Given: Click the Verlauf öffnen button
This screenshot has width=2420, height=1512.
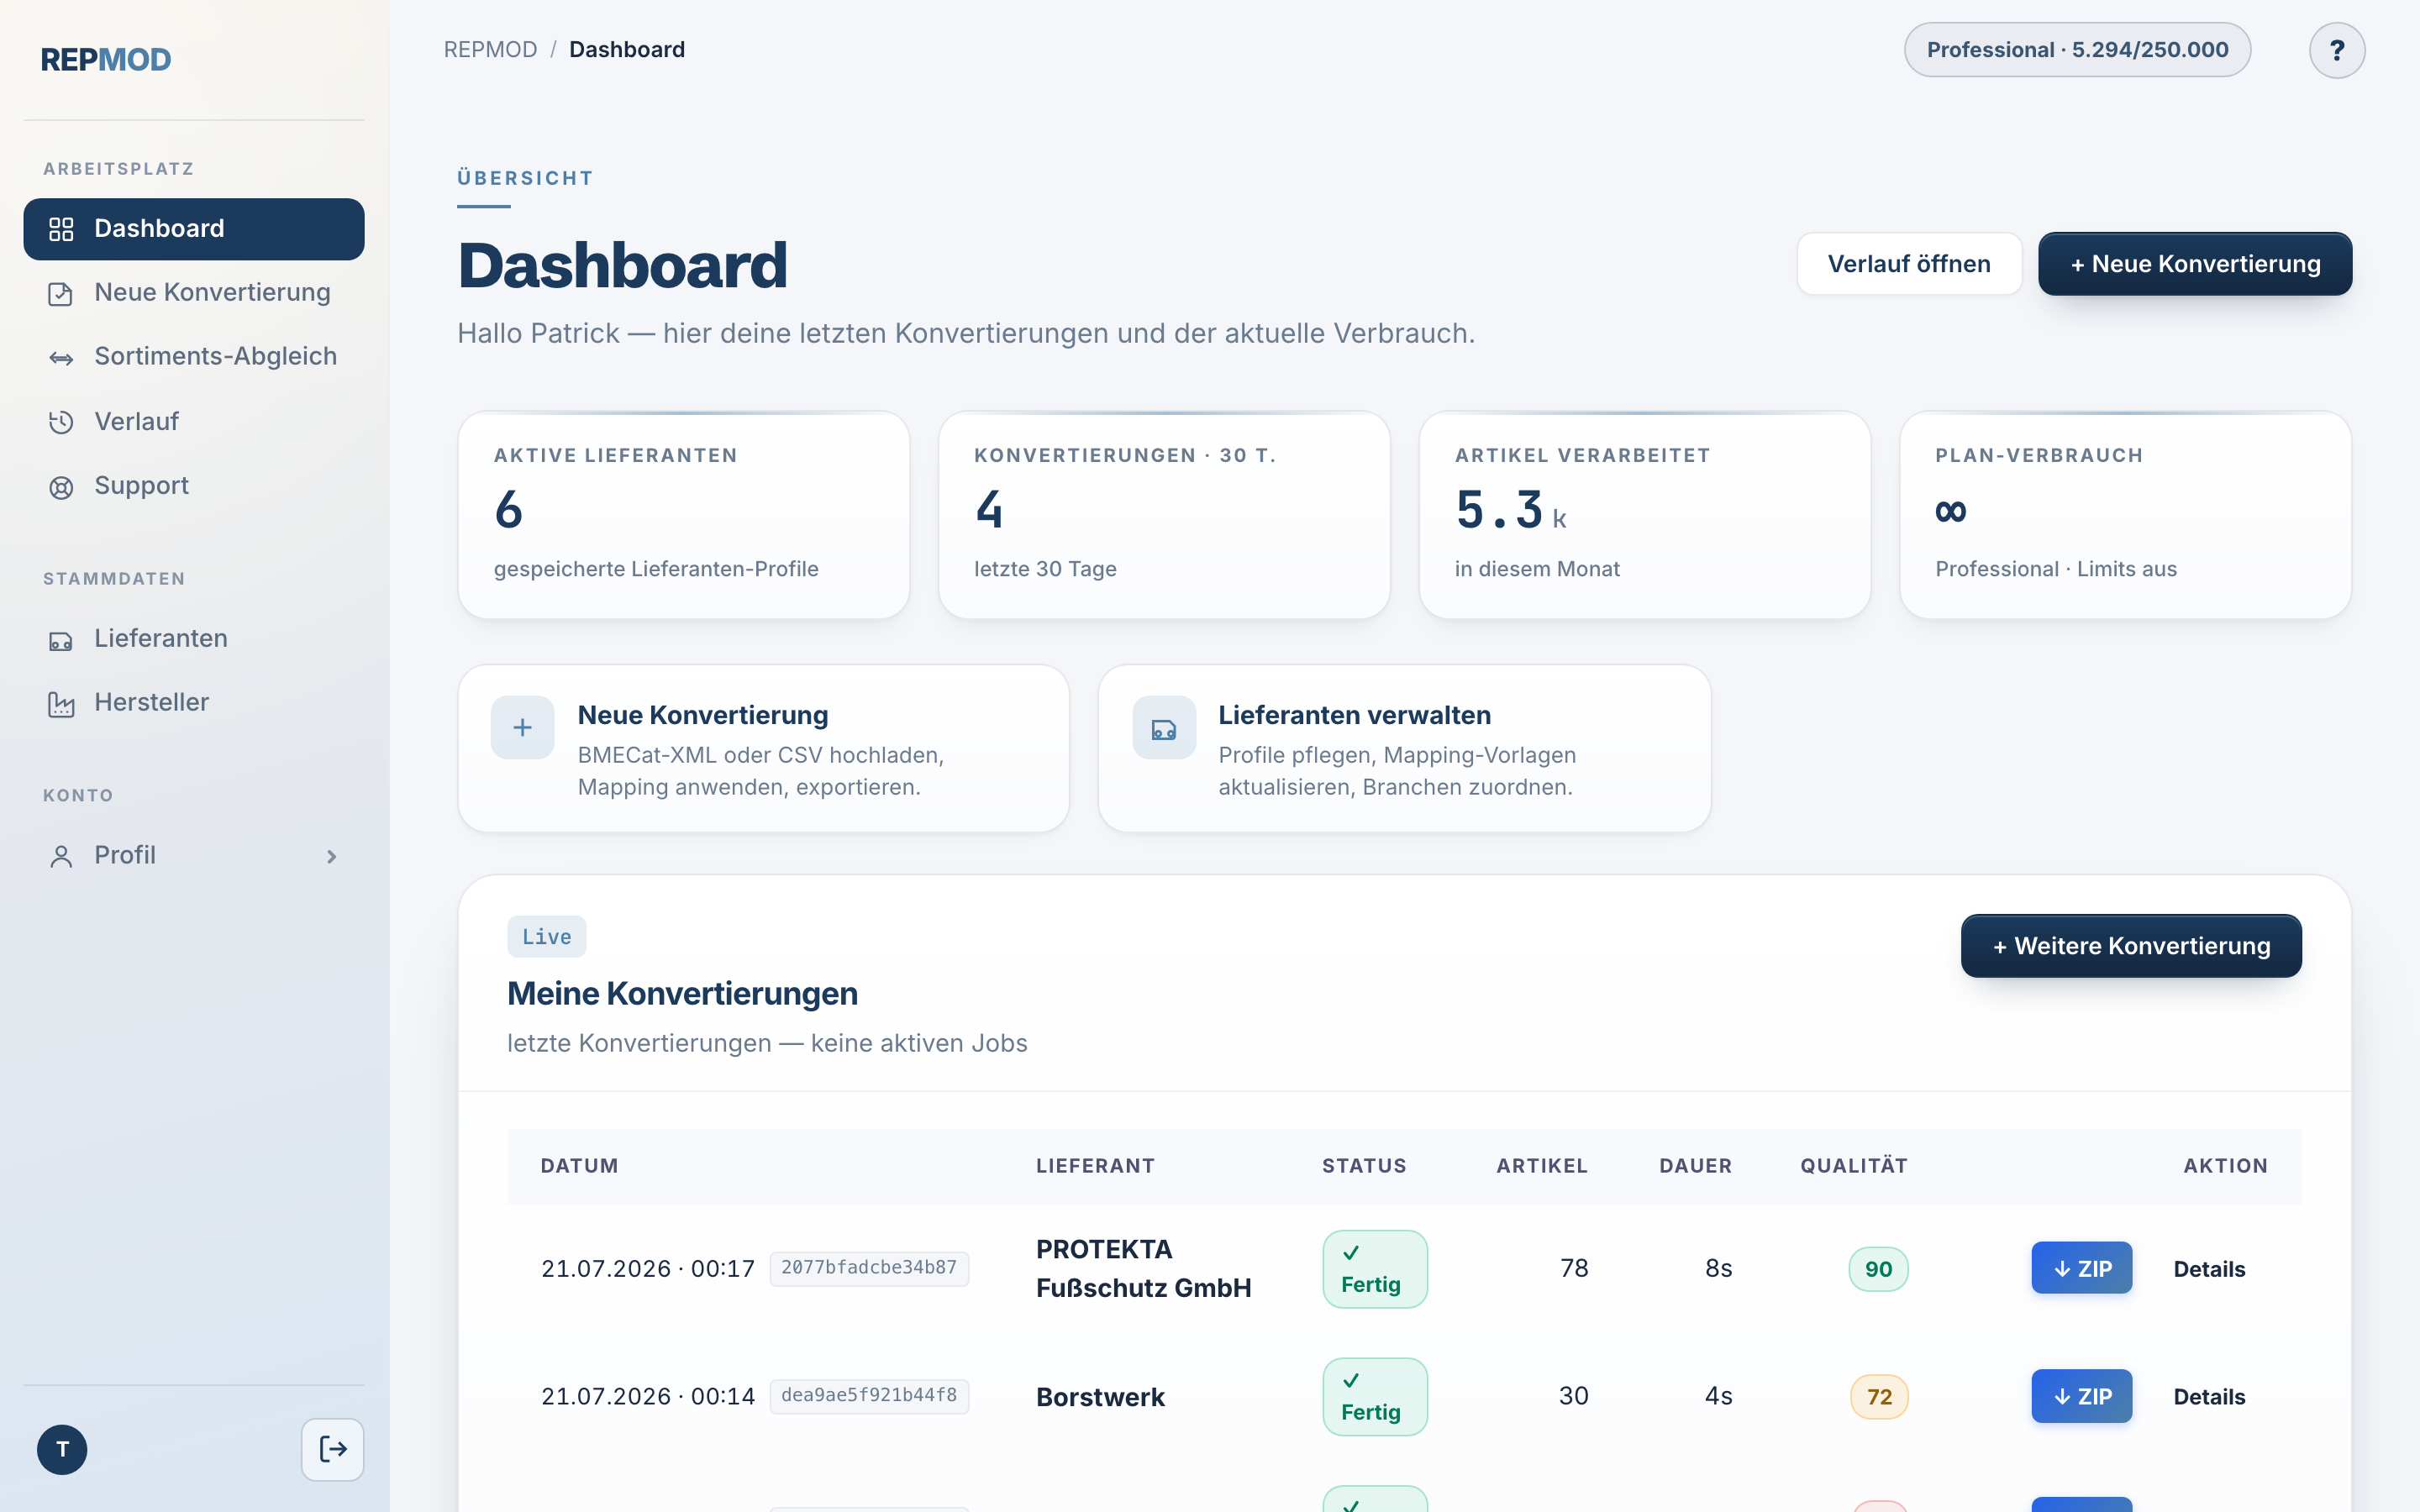Looking at the screenshot, I should pyautogui.click(x=1909, y=264).
